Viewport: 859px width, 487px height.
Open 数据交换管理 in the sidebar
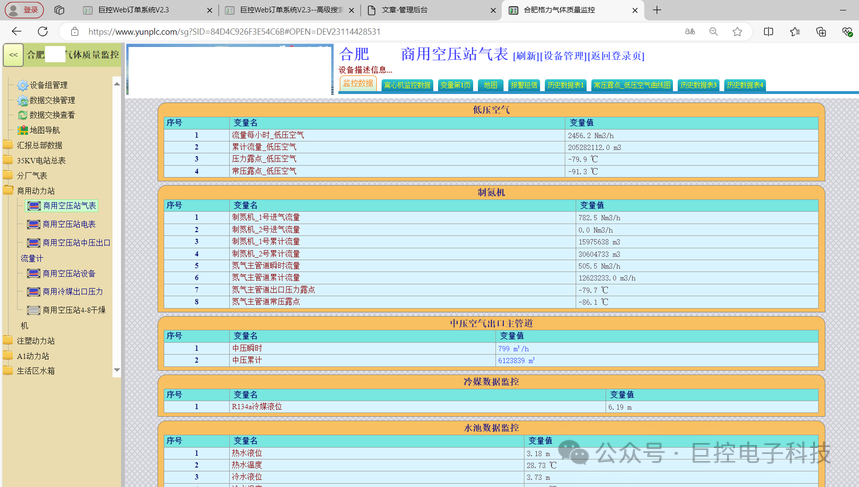point(52,100)
